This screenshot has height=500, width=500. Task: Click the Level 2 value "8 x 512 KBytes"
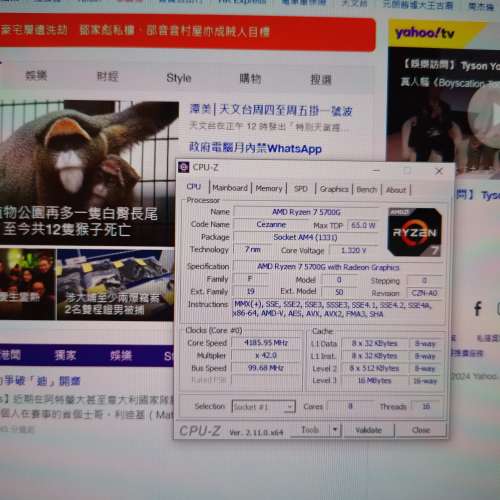(375, 368)
